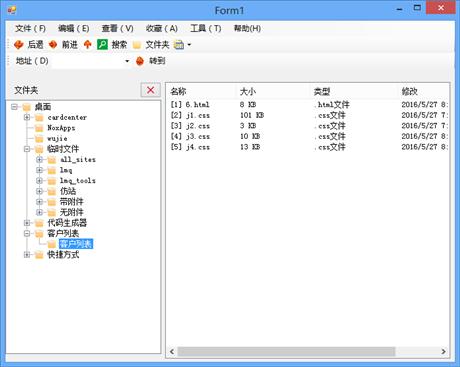Image resolution: width=460 pixels, height=367 pixels.
Task: Click the 后退 button label
Action: [x=35, y=44]
